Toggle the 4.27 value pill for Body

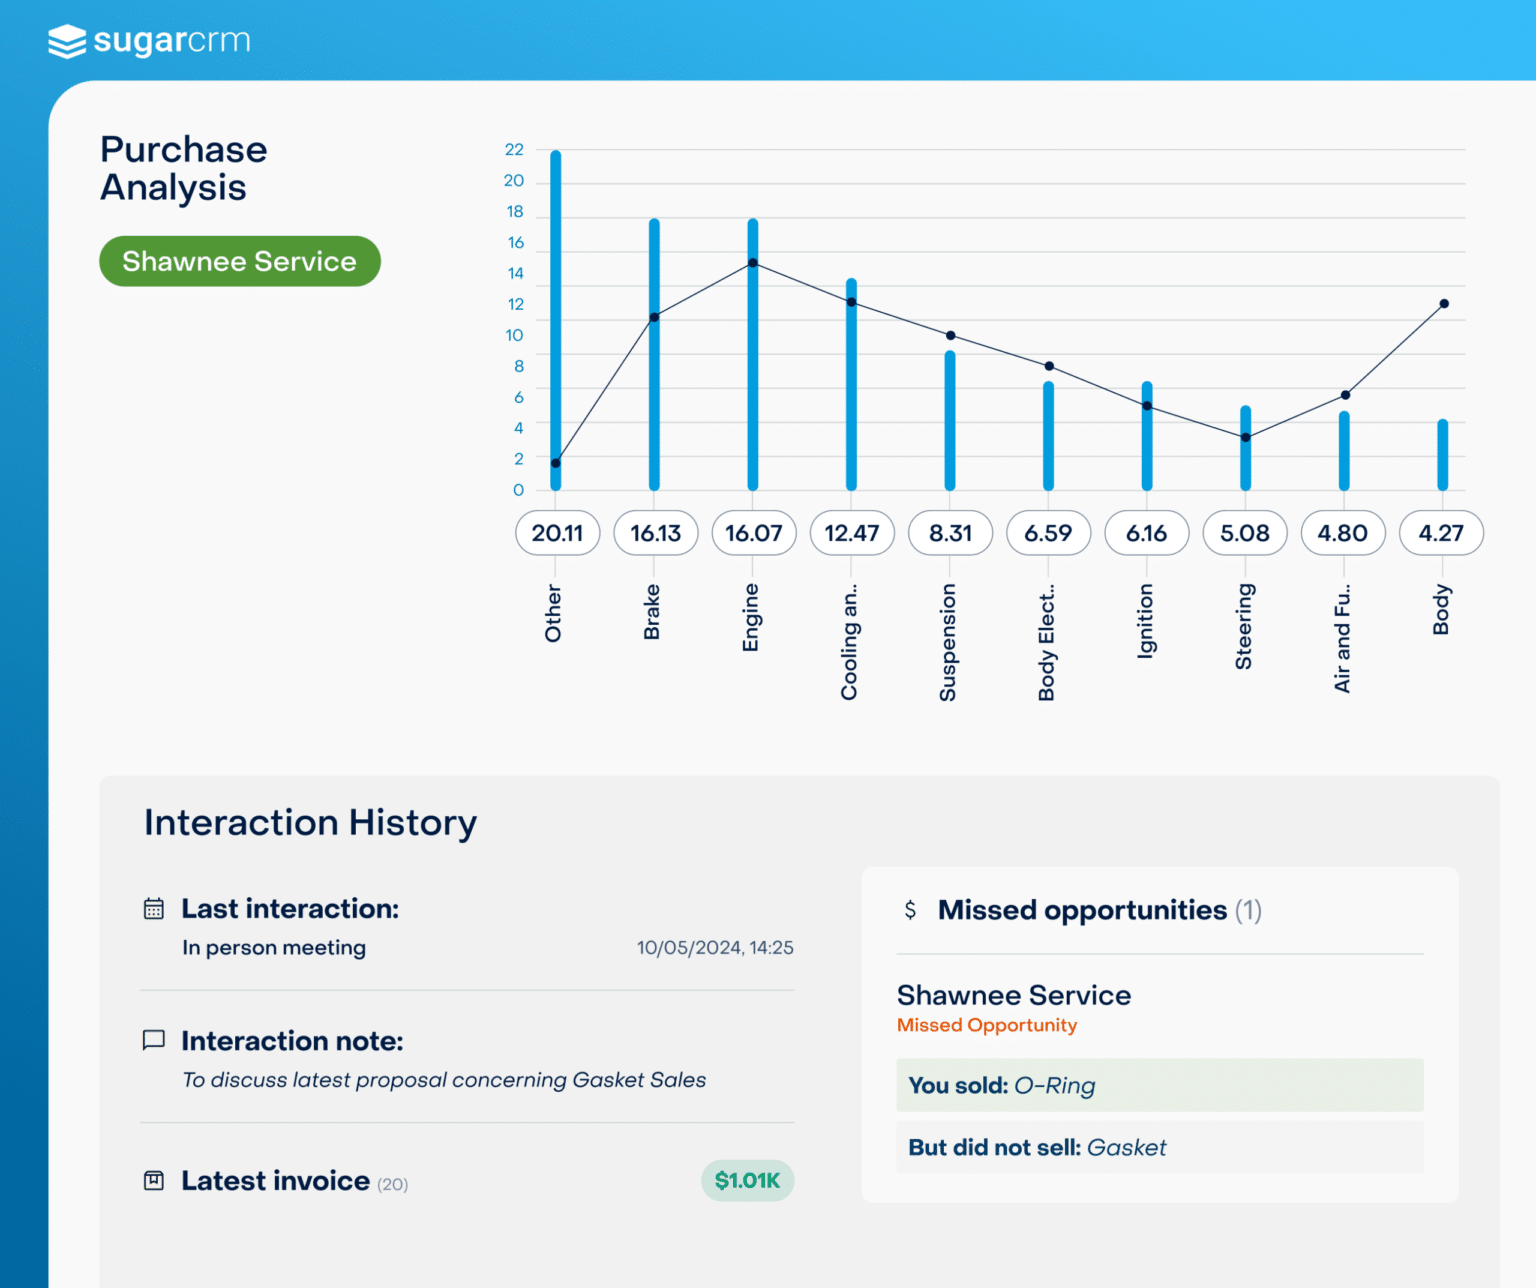pyautogui.click(x=1441, y=533)
